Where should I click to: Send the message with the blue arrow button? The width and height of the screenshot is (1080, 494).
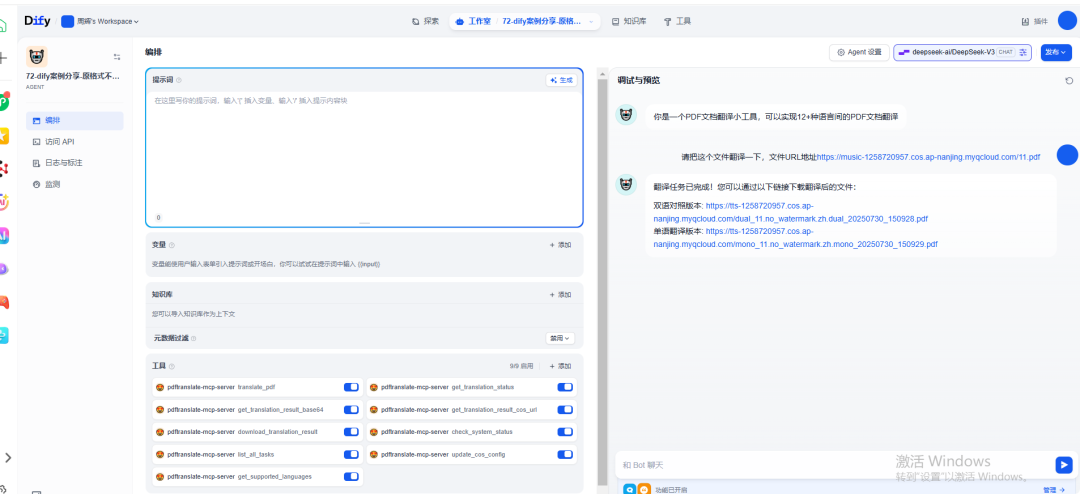tap(1063, 465)
